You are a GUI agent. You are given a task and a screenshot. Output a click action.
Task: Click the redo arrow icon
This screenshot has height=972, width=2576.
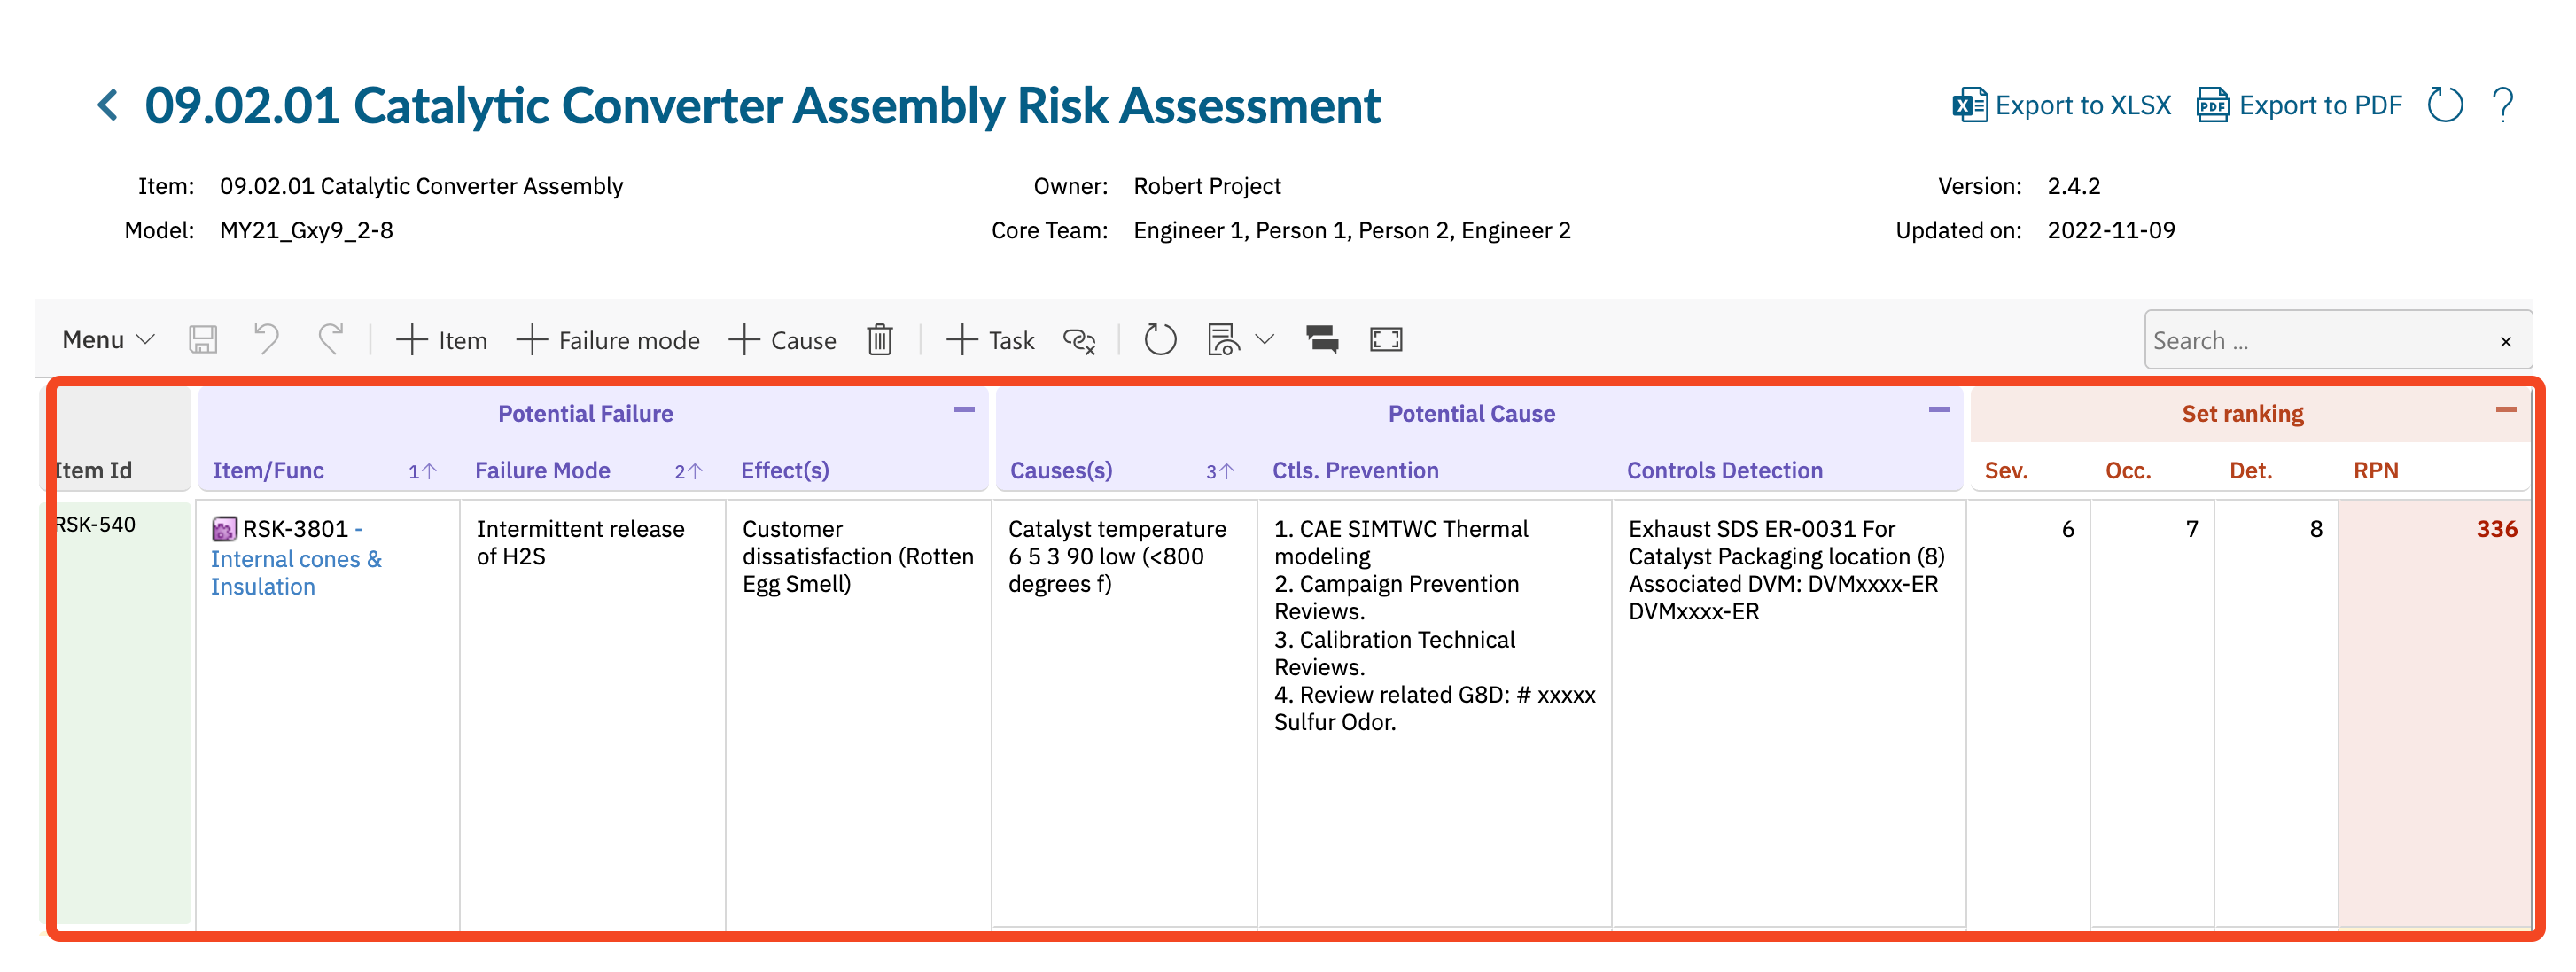(x=331, y=340)
